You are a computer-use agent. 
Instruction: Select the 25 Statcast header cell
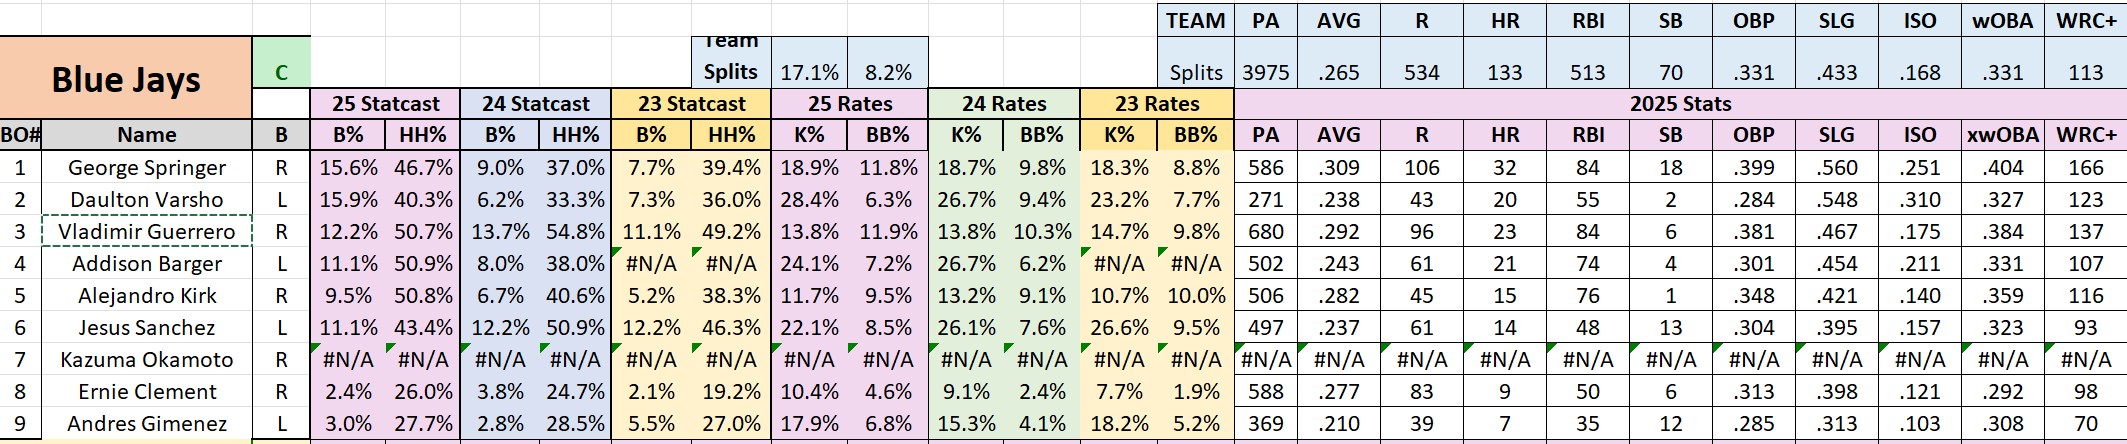click(x=385, y=104)
